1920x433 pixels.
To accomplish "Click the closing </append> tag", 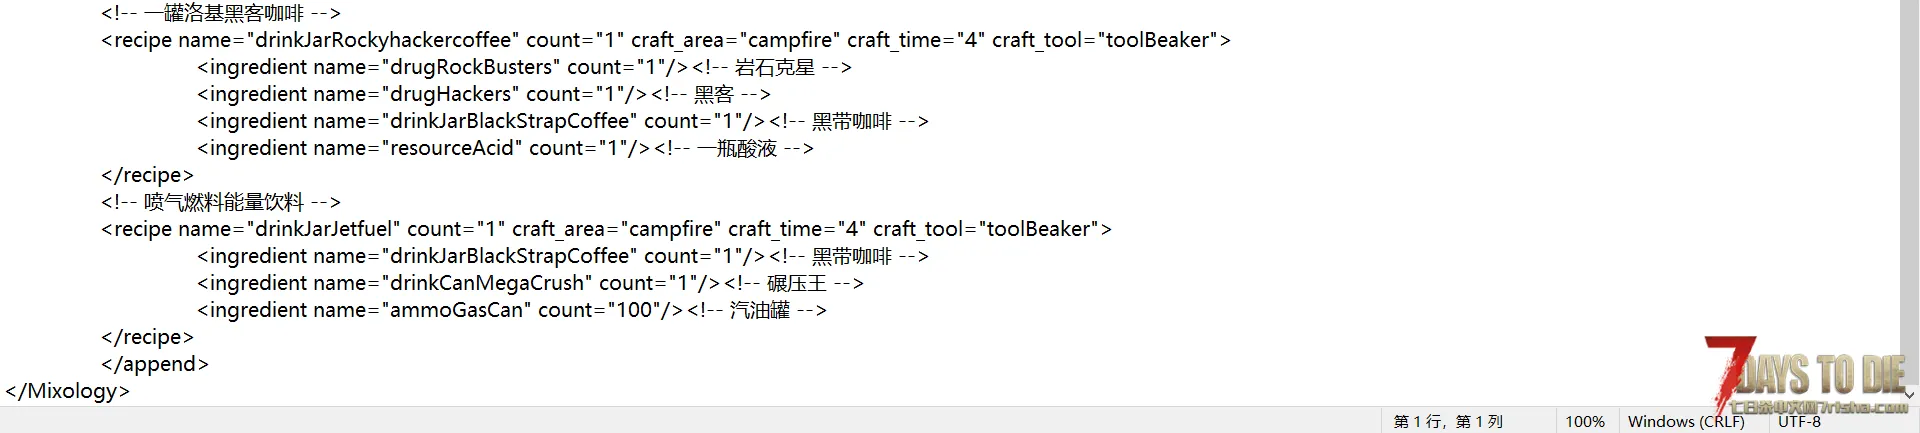I will (154, 364).
